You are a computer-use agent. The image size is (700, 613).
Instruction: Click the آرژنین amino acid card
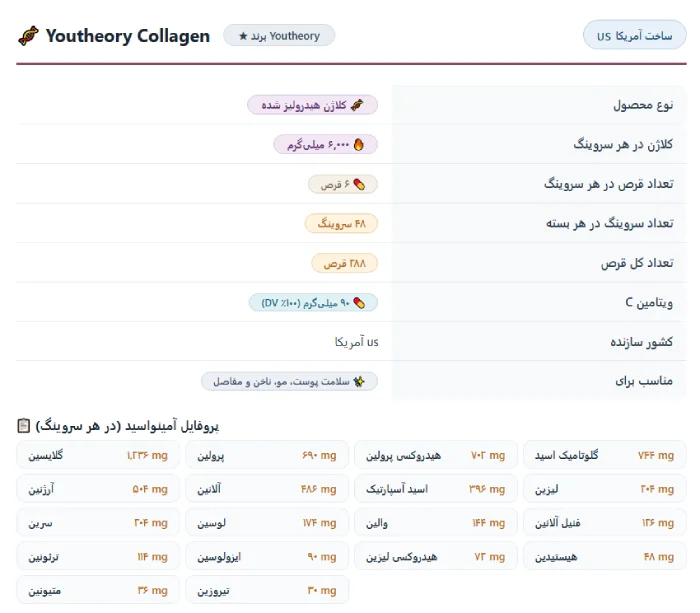[98, 489]
